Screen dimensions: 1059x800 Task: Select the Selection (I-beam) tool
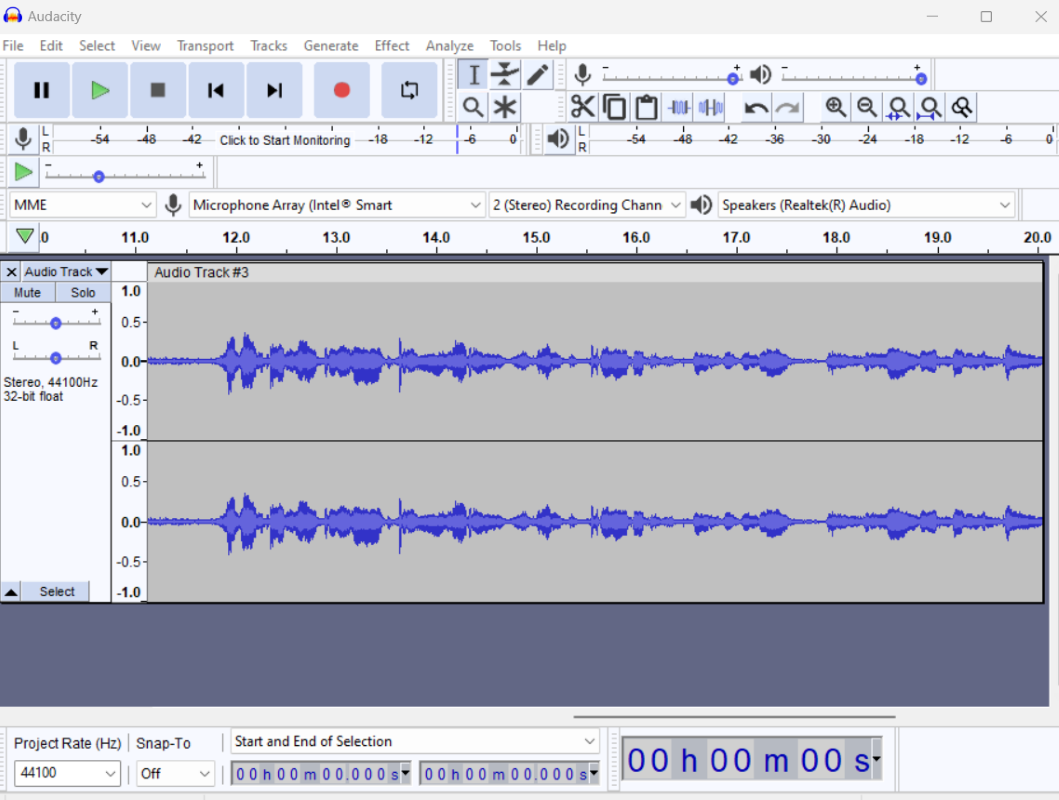point(473,75)
